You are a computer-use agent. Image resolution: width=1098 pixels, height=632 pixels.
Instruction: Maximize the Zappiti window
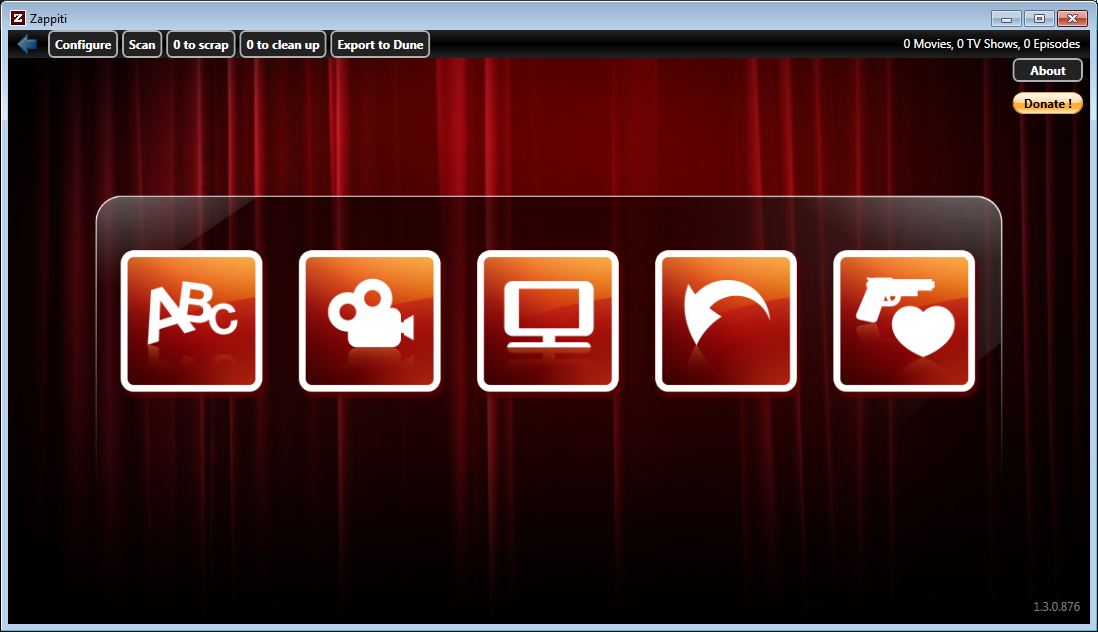point(1039,18)
